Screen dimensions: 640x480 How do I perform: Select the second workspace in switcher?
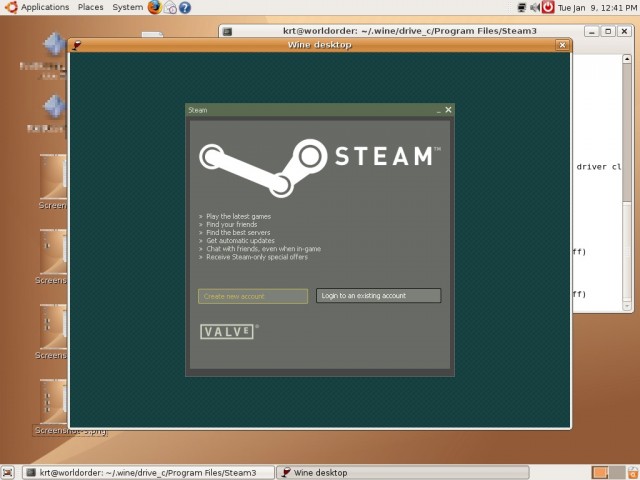616,473
